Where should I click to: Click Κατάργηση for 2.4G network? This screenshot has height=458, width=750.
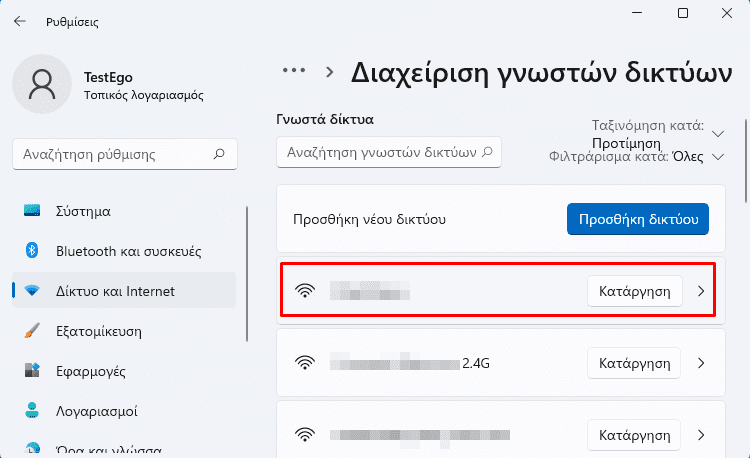point(634,363)
